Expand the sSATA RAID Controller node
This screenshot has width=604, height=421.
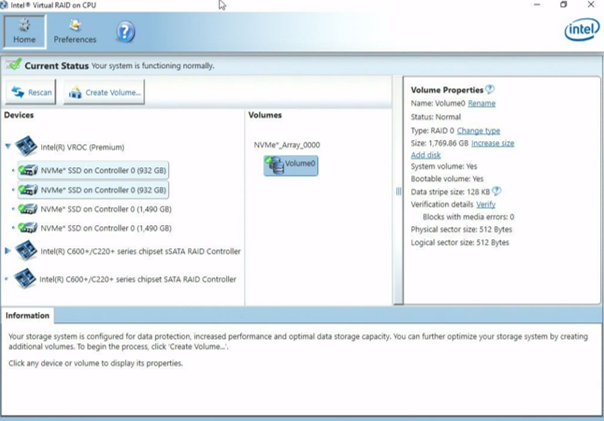(8, 251)
